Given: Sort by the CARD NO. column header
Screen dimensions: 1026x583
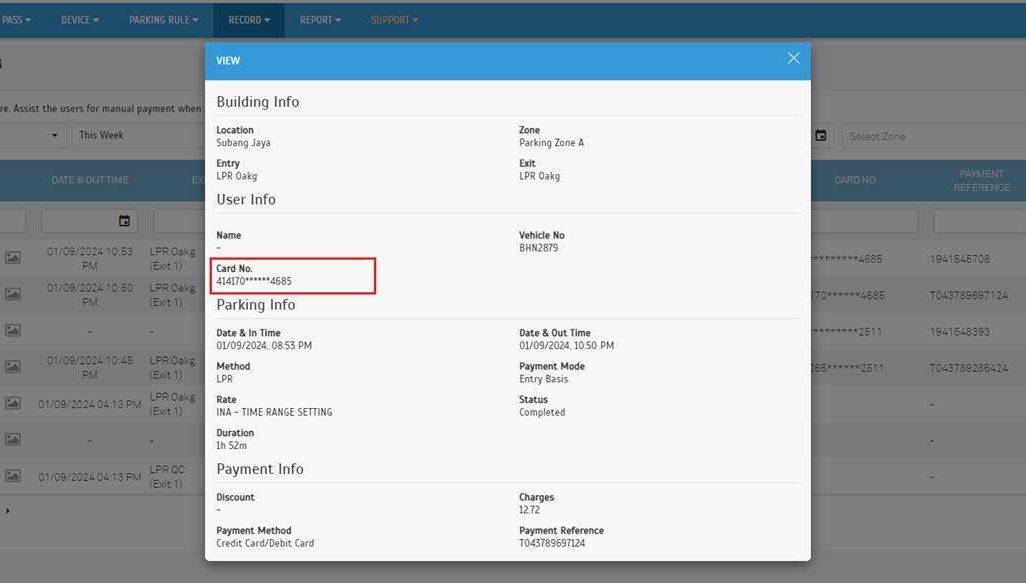Looking at the screenshot, I should pos(855,180).
